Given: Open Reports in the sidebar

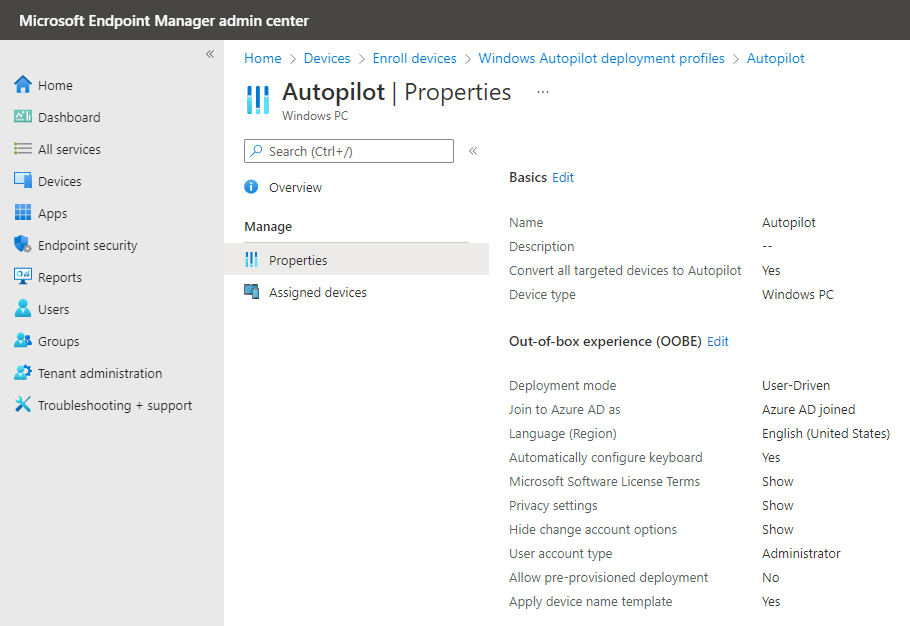Looking at the screenshot, I should (x=60, y=277).
